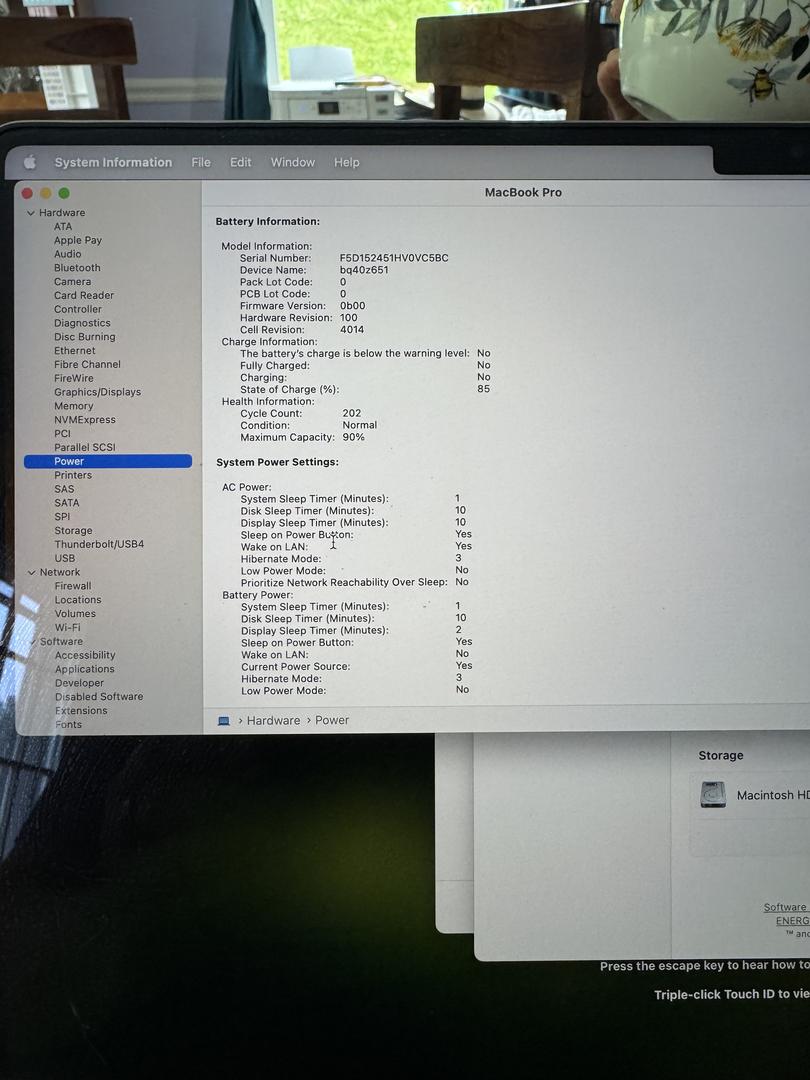Select Firewall under Network
Image resolution: width=810 pixels, height=1080 pixels.
coord(73,586)
